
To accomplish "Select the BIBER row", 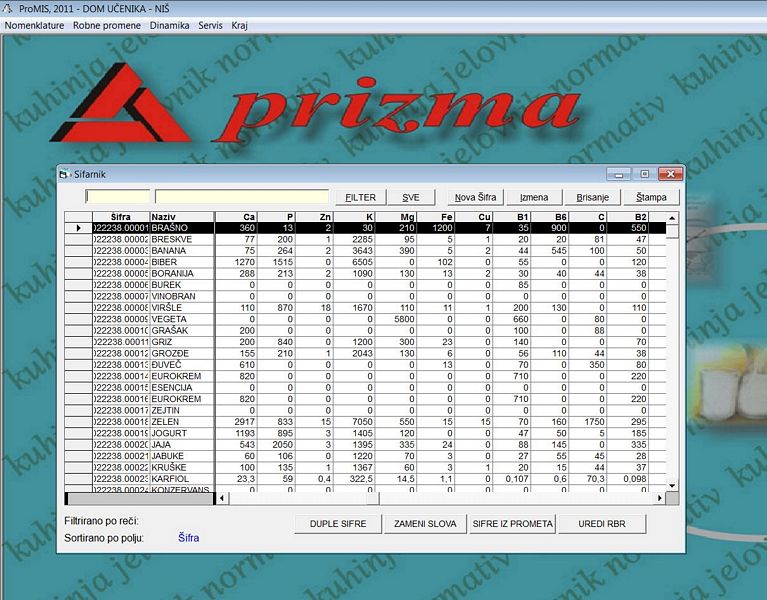I will point(365,262).
